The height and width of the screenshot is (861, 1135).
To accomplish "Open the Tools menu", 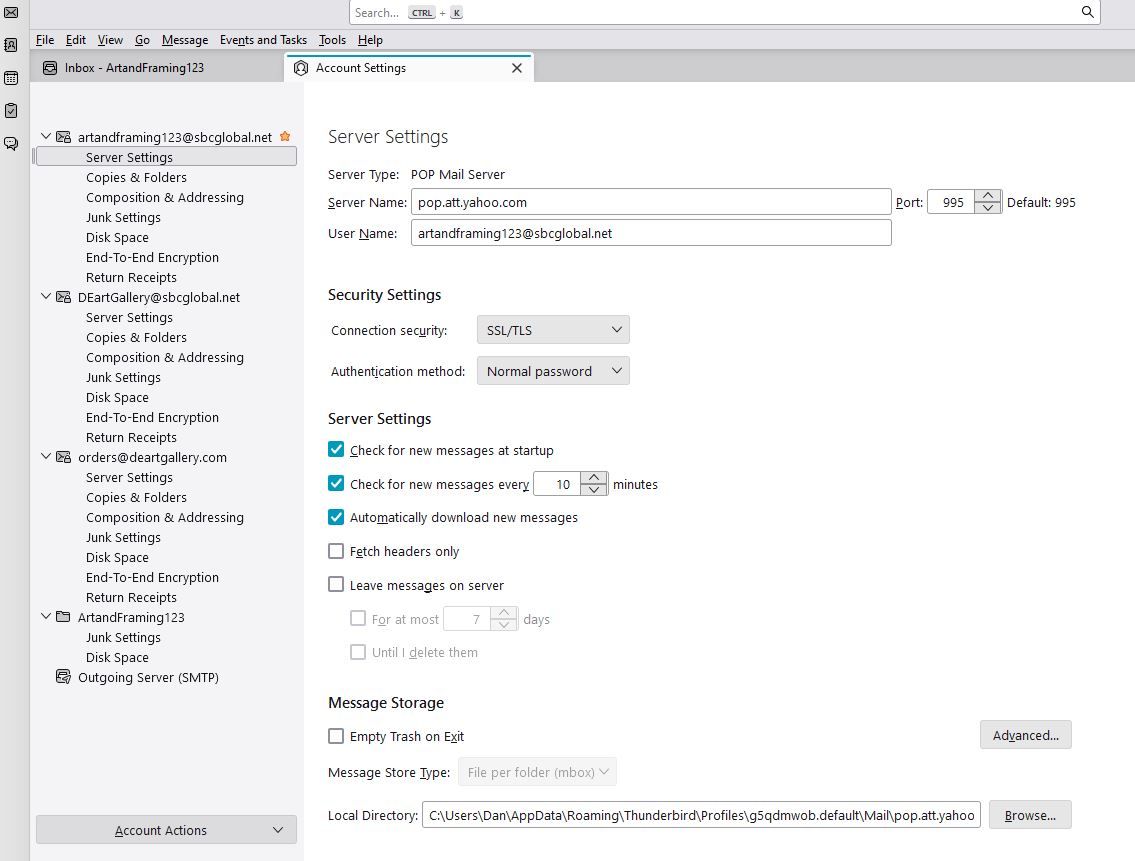I will pyautogui.click(x=332, y=40).
